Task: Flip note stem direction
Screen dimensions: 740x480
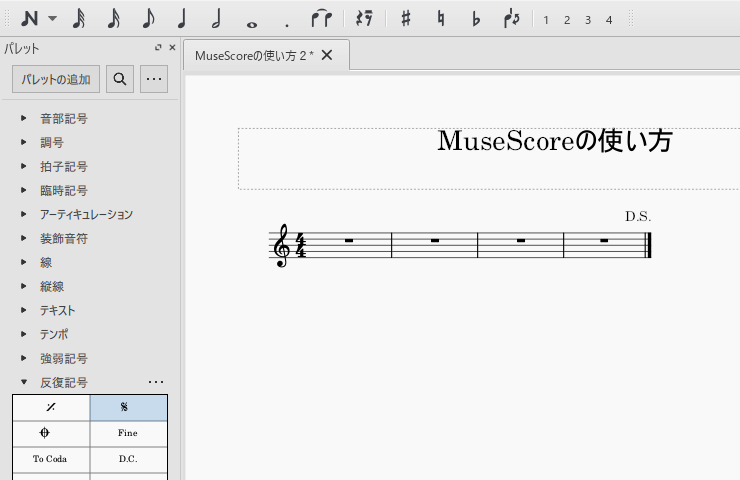Action: [x=512, y=19]
